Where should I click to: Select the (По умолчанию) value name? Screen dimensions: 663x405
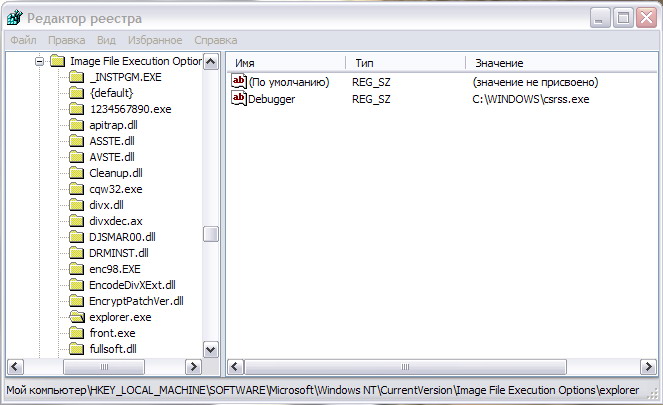[x=289, y=82]
